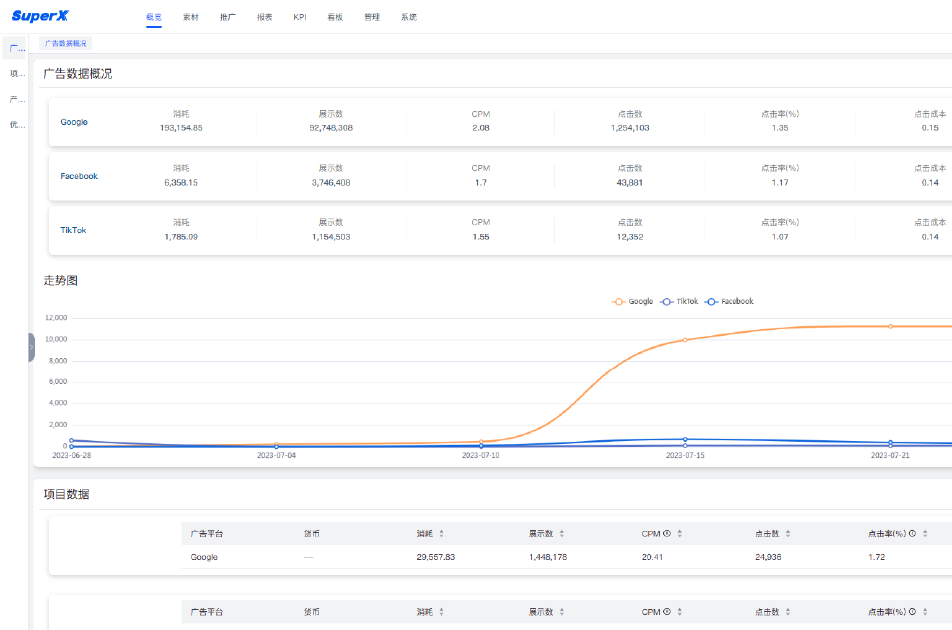Sort first project table by CPM

pyautogui.click(x=679, y=534)
